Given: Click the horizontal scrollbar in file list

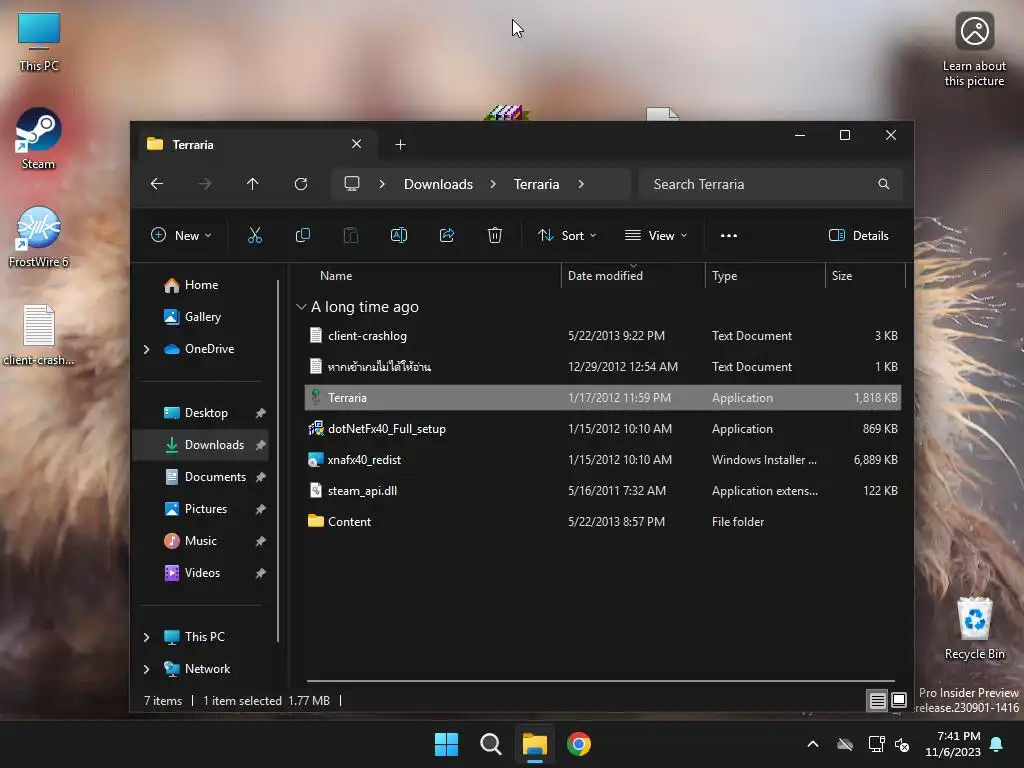Looking at the screenshot, I should pos(600,681).
